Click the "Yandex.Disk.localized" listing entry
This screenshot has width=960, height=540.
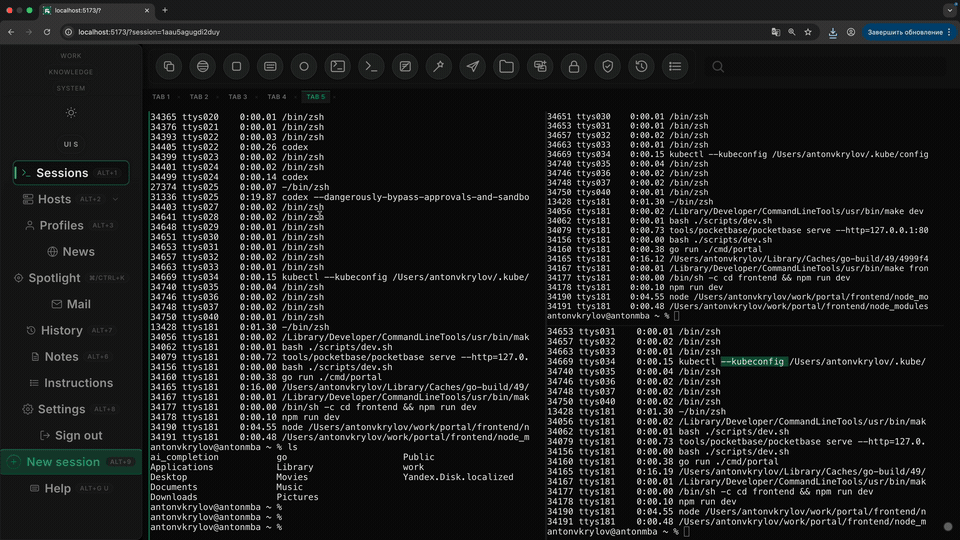[458, 477]
